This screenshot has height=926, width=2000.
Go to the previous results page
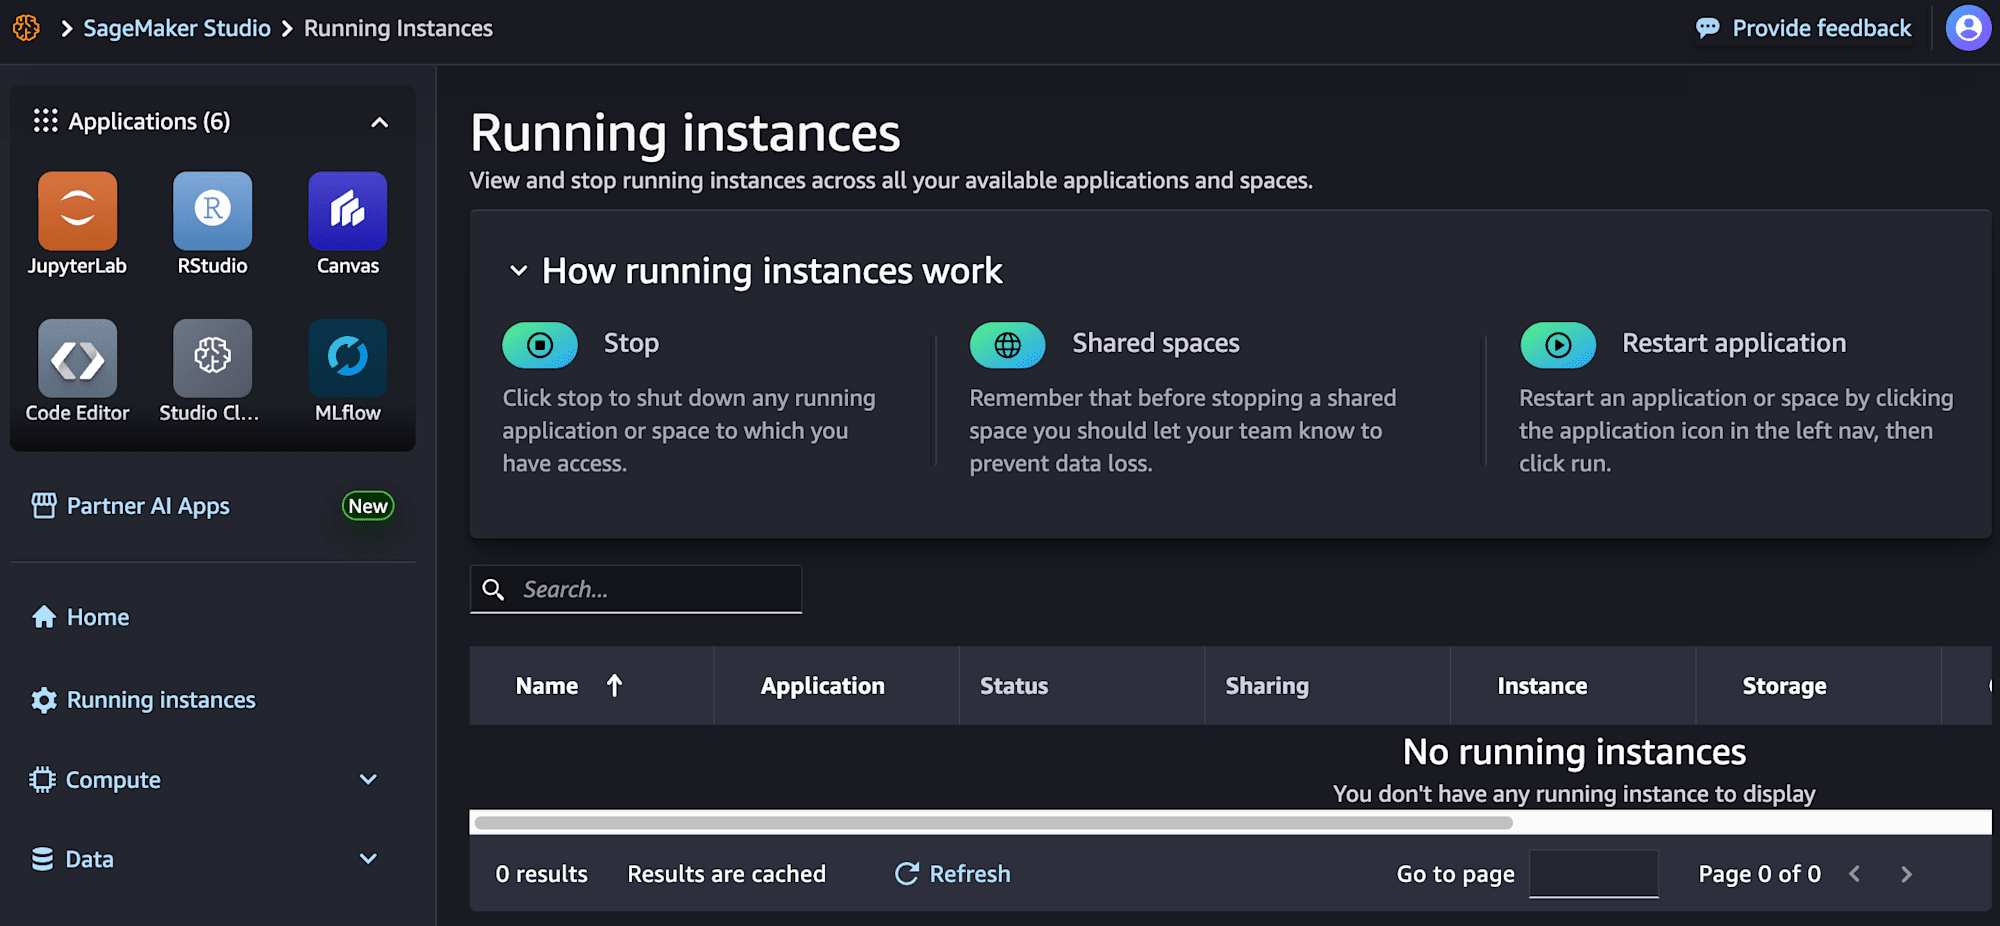click(1855, 874)
